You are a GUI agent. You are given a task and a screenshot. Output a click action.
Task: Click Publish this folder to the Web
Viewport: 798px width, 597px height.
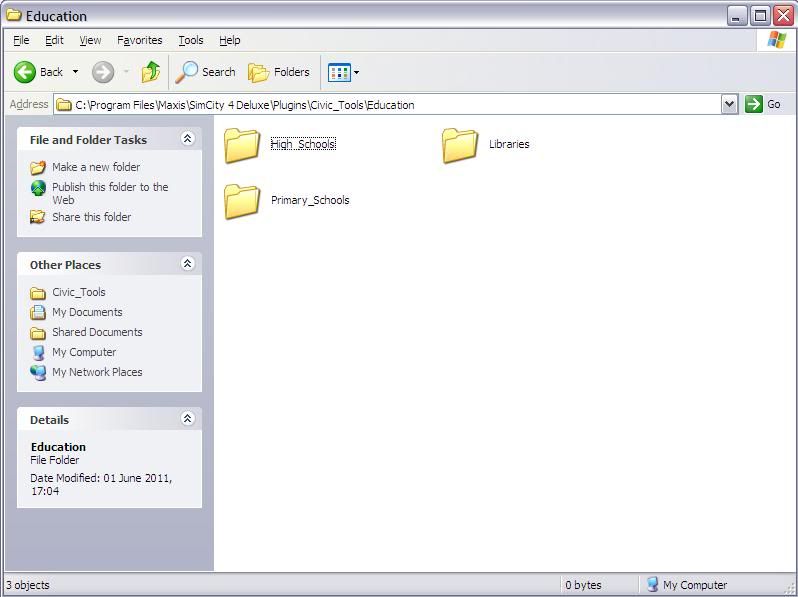coord(110,193)
